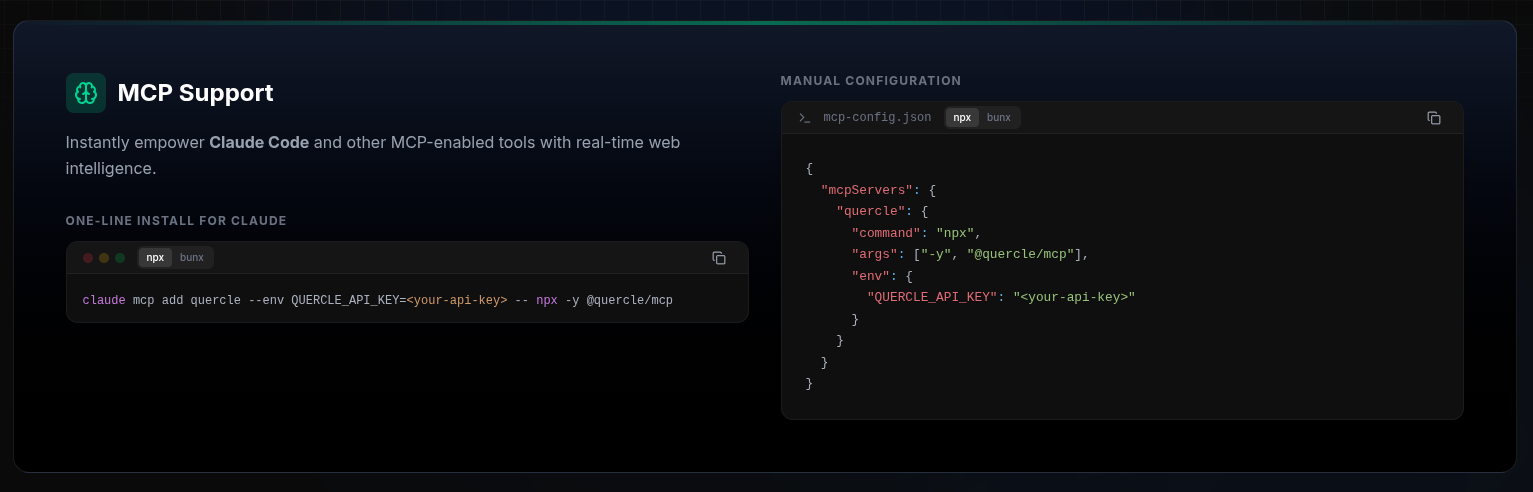Click QUERCLE_API_KEY= in the install command
The image size is (1533, 492).
pyautogui.click(x=349, y=300)
